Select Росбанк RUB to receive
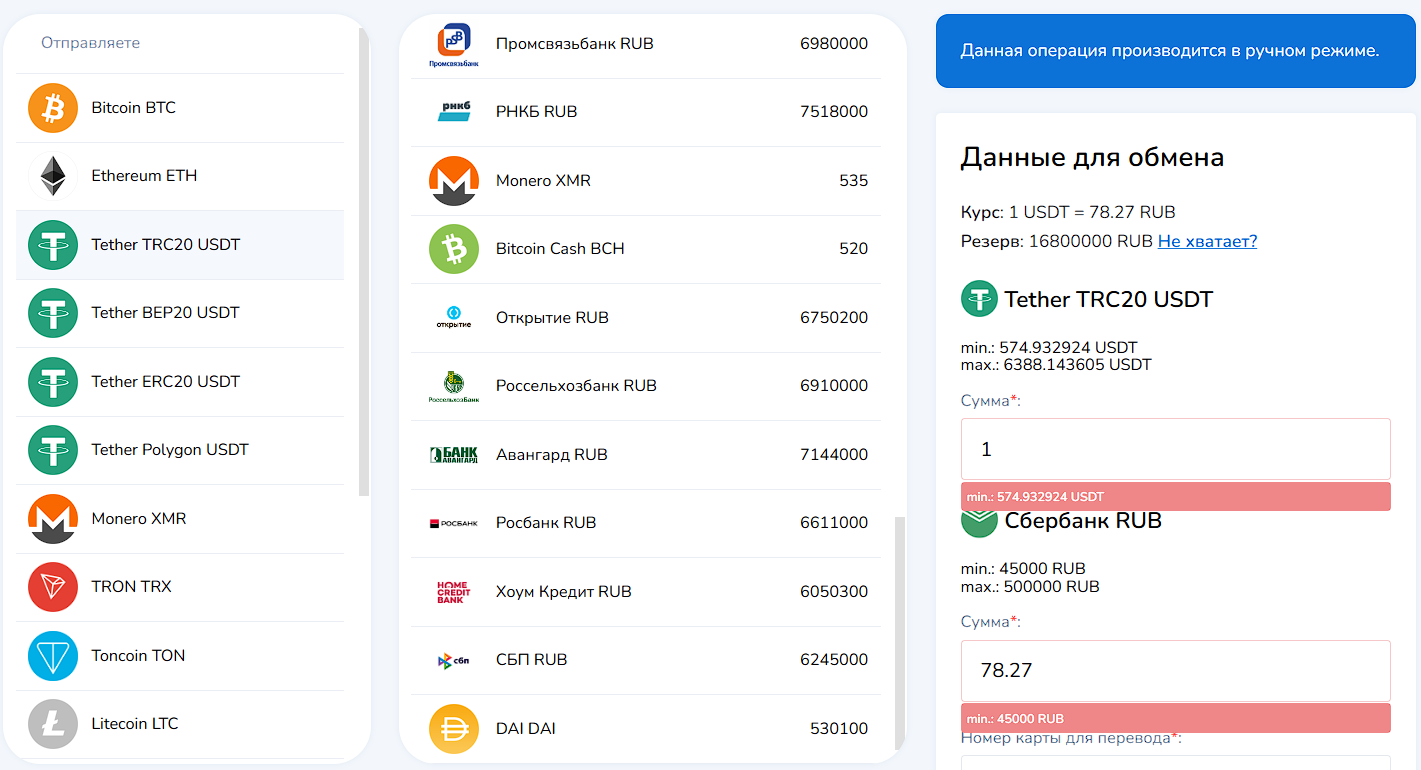Viewport: 1421px width, 770px height. [x=646, y=523]
